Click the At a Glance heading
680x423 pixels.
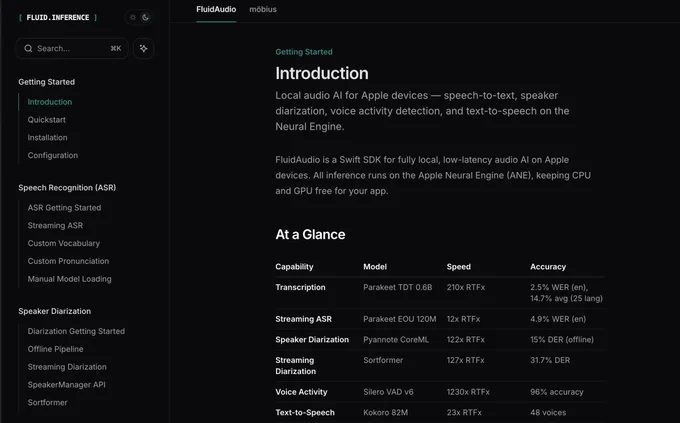[x=311, y=235]
